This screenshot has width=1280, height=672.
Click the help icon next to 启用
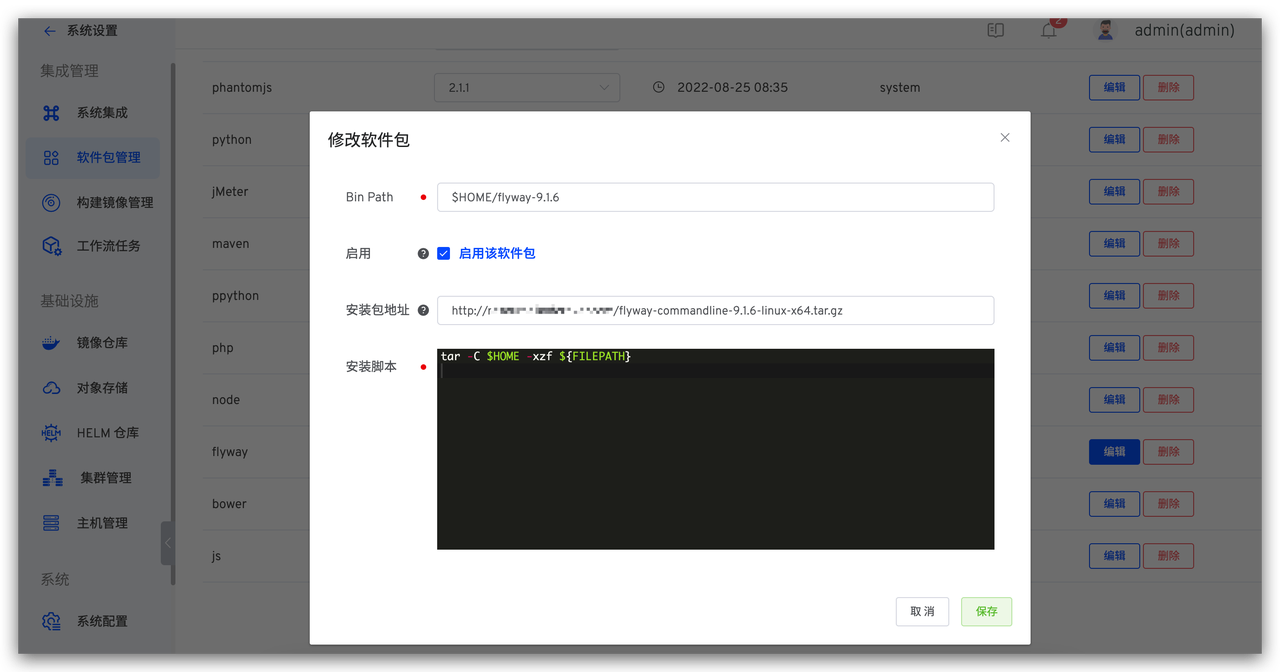pyautogui.click(x=423, y=254)
